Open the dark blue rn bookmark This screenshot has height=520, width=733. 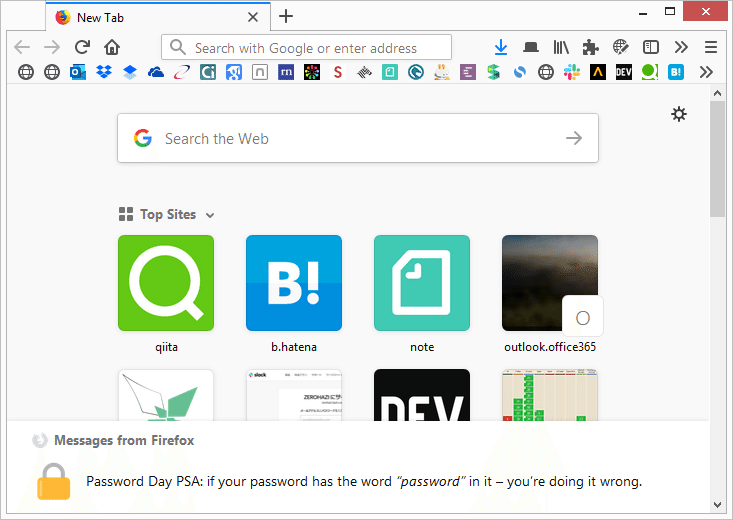[x=286, y=72]
